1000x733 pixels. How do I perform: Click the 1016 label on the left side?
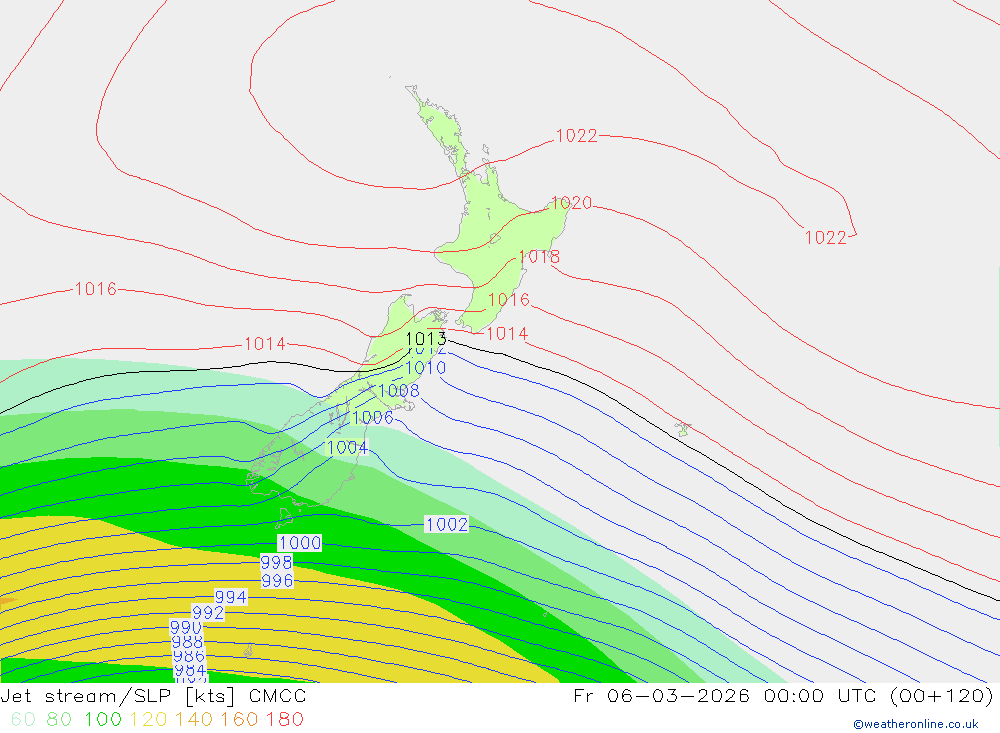tap(96, 289)
